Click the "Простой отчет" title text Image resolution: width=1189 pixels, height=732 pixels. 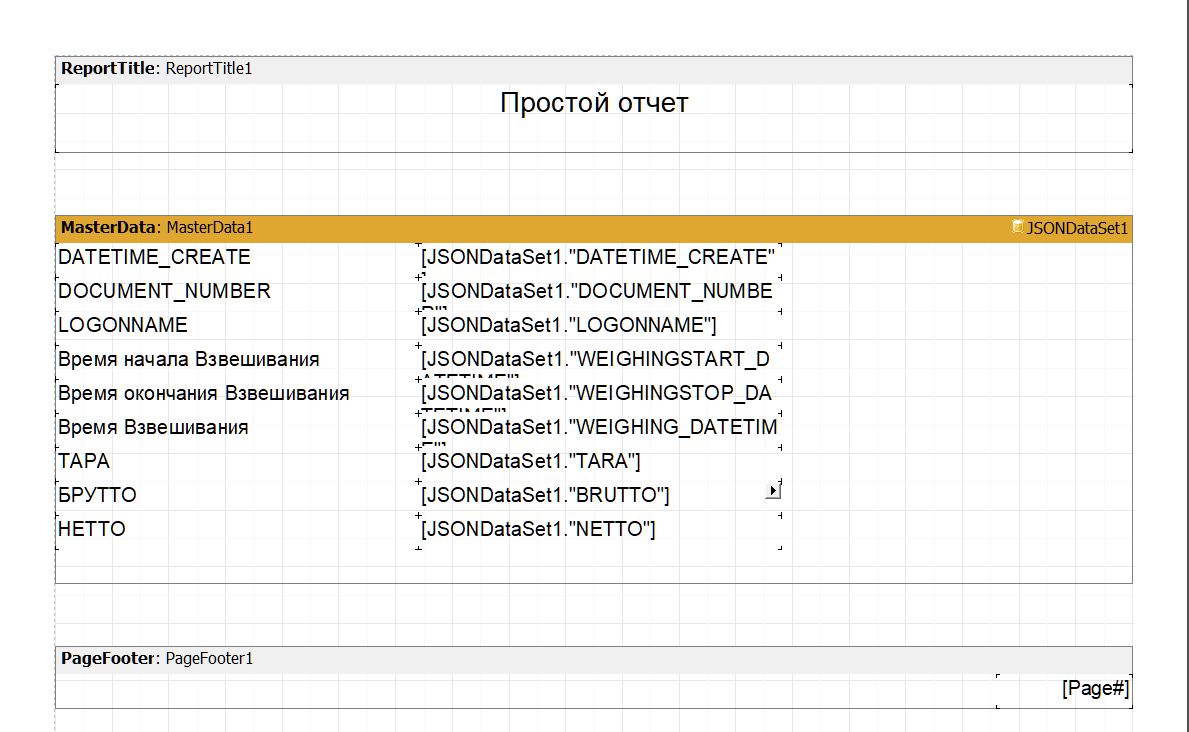(x=594, y=103)
